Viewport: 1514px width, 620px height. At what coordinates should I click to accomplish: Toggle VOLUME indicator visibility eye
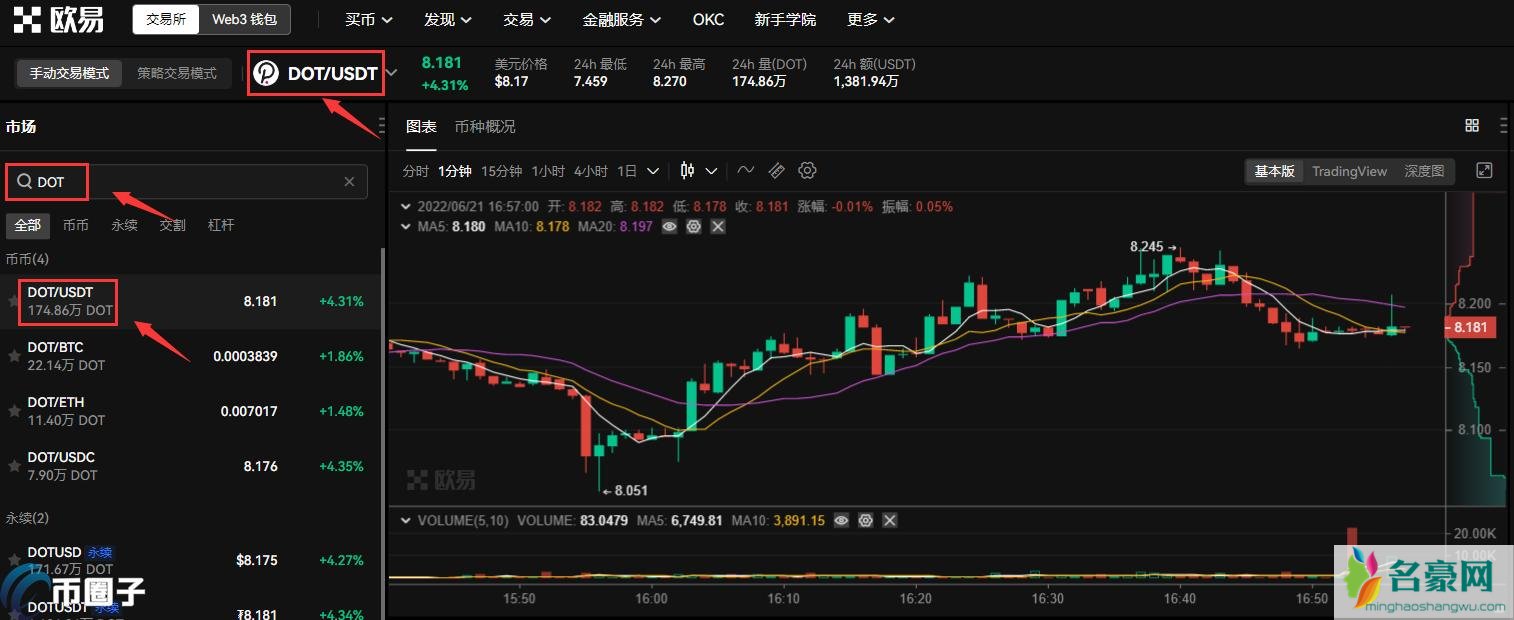pos(842,521)
